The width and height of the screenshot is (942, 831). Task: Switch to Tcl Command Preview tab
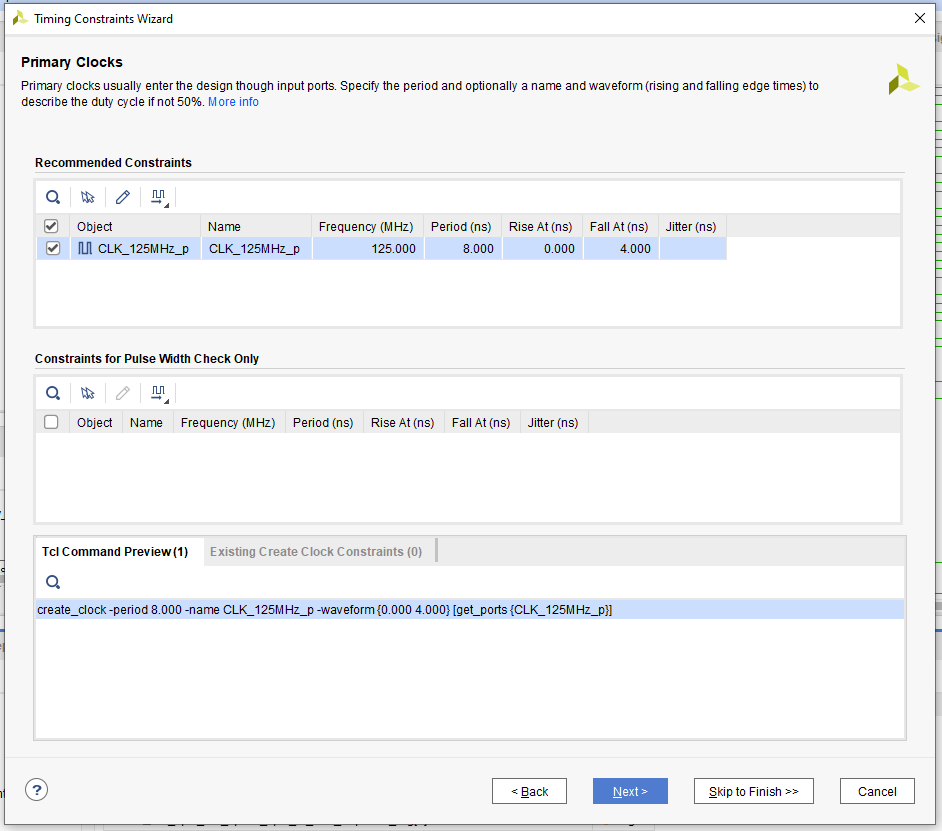(x=115, y=552)
